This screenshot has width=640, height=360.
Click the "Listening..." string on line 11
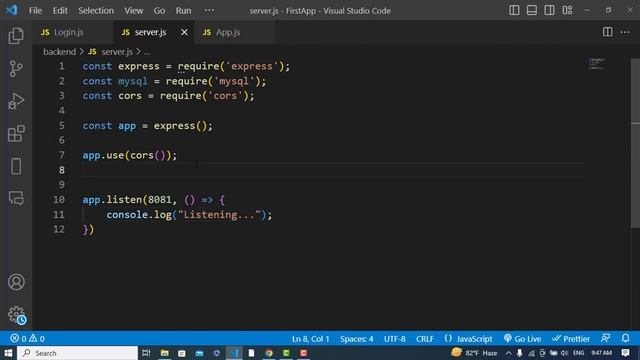tap(219, 215)
